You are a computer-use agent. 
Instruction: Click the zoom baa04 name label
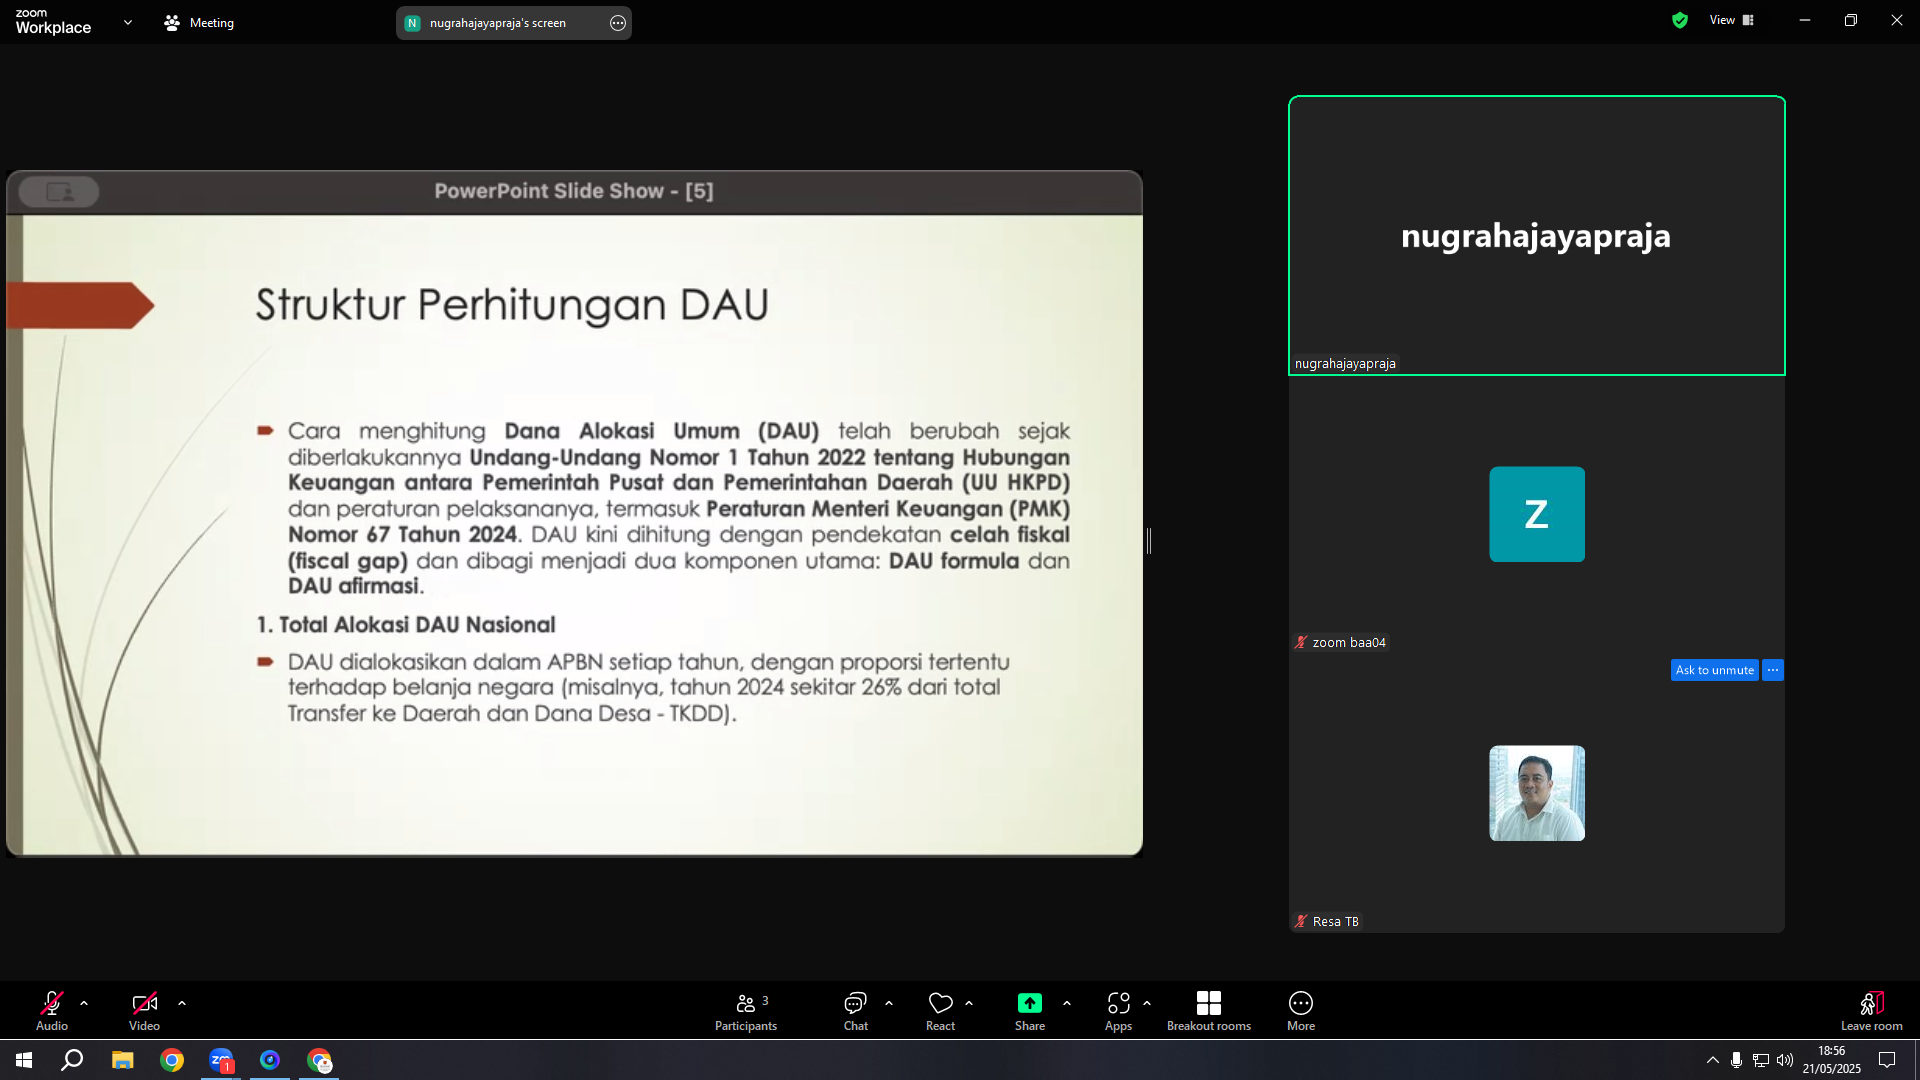click(x=1349, y=643)
